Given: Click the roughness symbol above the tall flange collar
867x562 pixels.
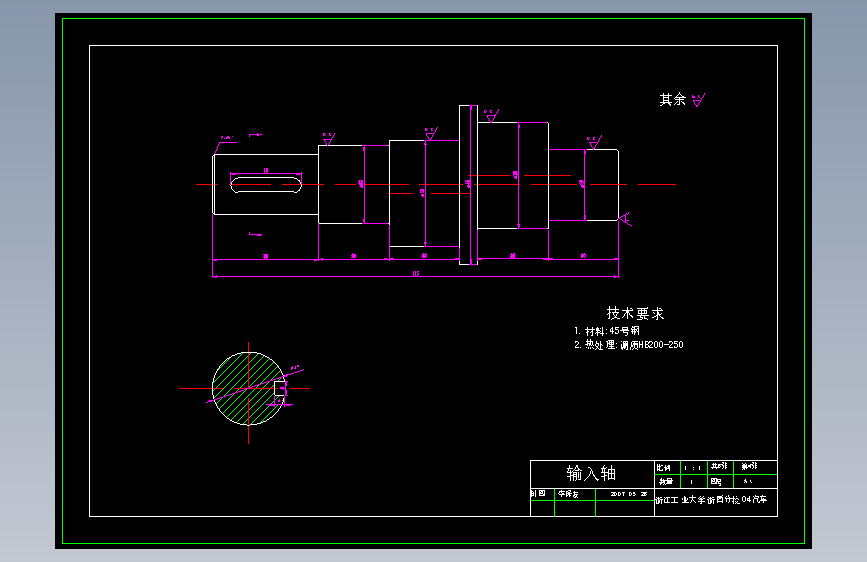Looking at the screenshot, I should pyautogui.click(x=492, y=116).
